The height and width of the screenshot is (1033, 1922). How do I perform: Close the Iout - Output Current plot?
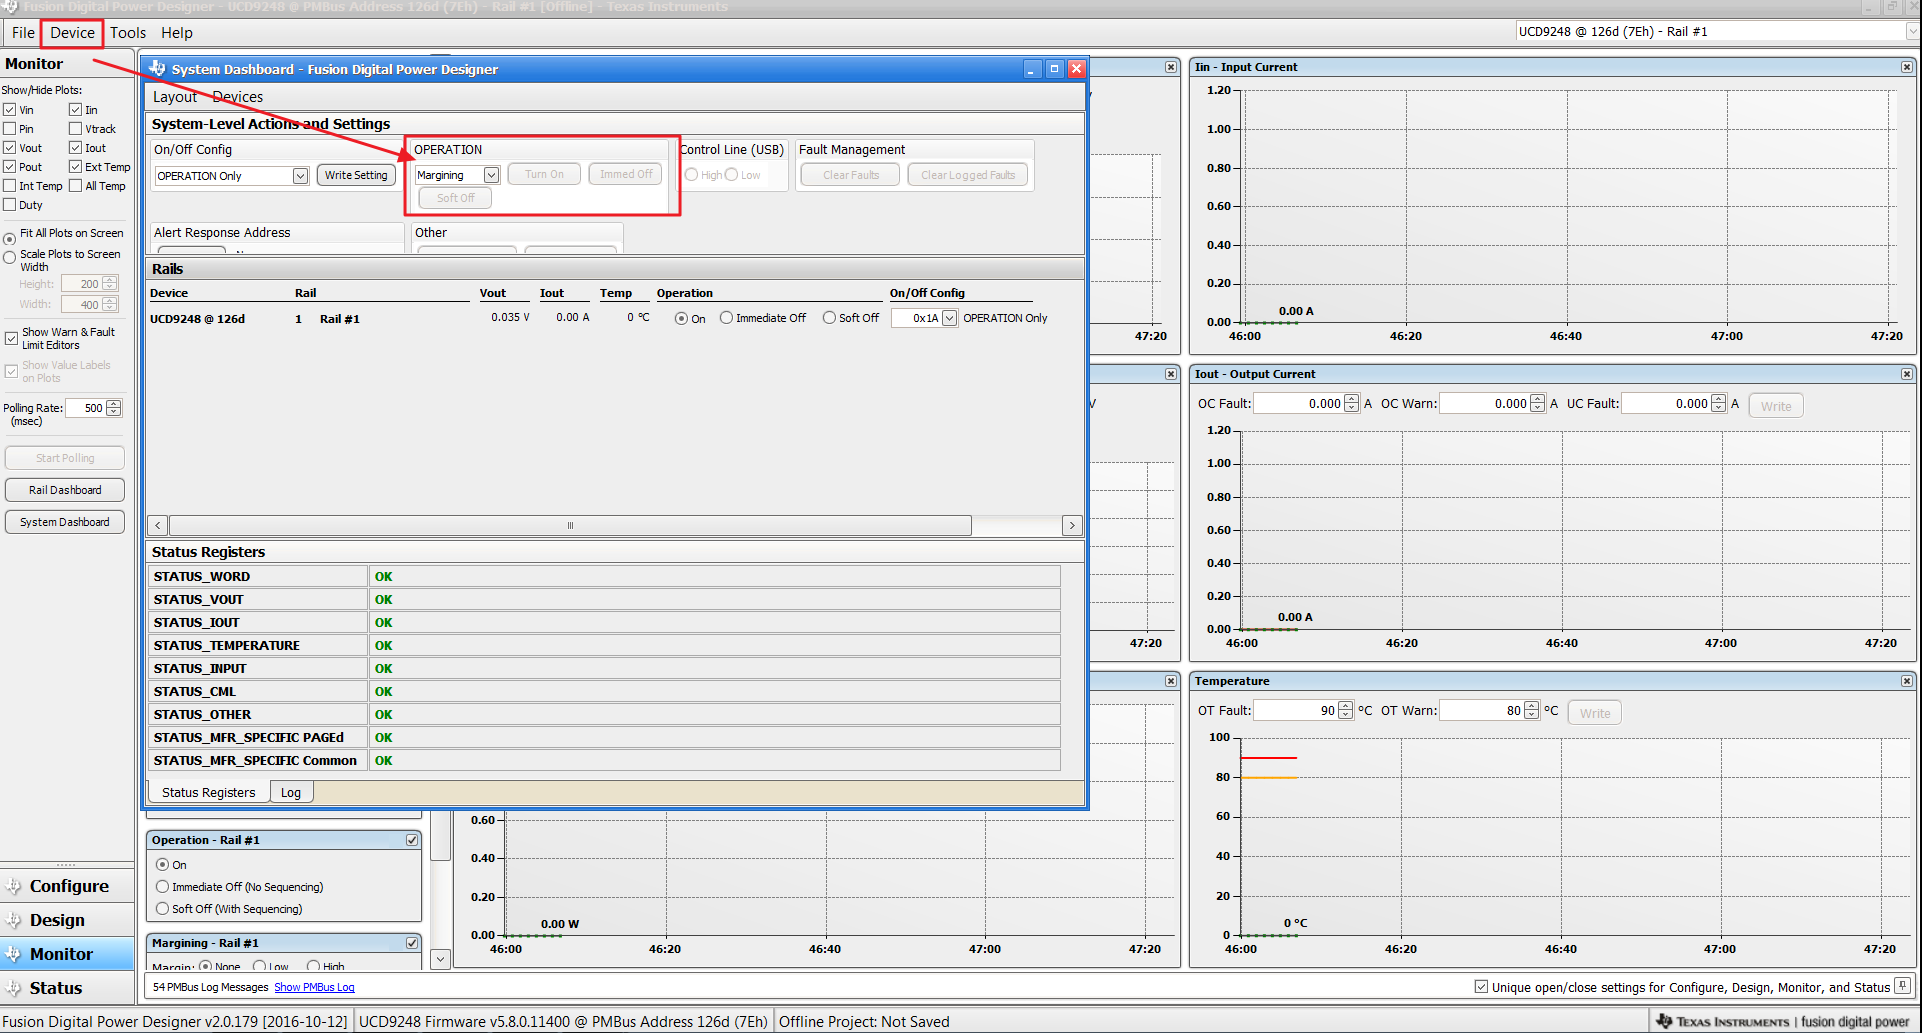1907,374
